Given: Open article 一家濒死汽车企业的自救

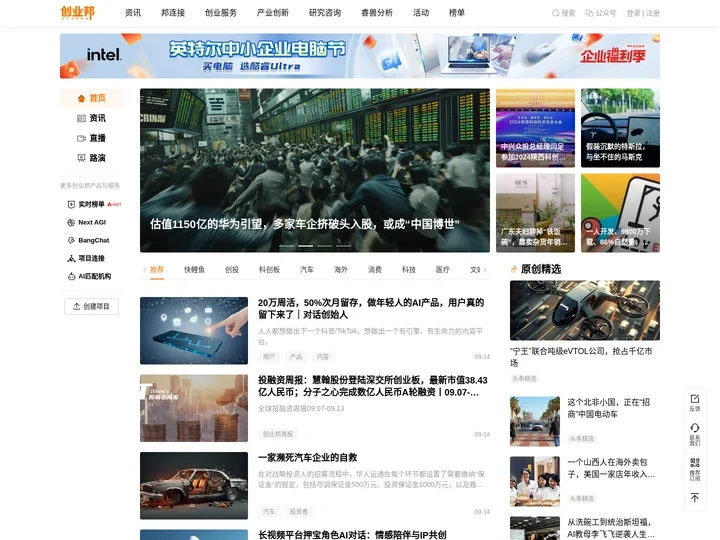Looking at the screenshot, I should (x=308, y=457).
